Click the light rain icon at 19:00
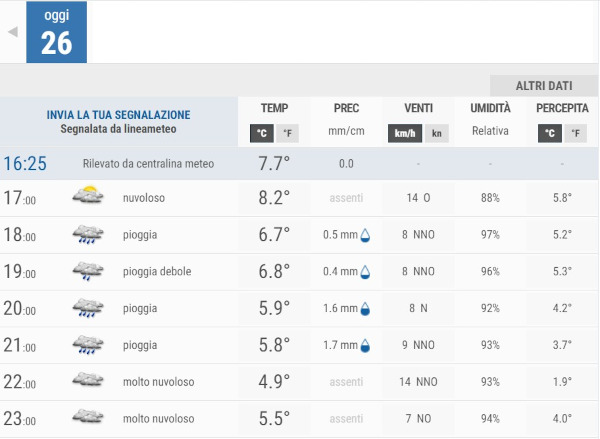The width and height of the screenshot is (600, 439). tap(88, 272)
